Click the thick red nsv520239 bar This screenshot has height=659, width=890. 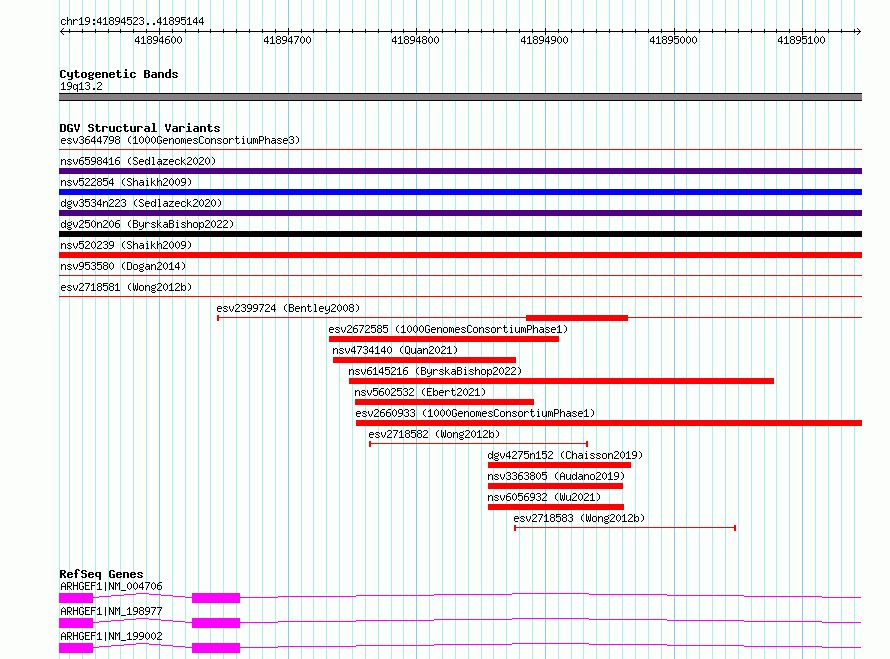point(460,255)
